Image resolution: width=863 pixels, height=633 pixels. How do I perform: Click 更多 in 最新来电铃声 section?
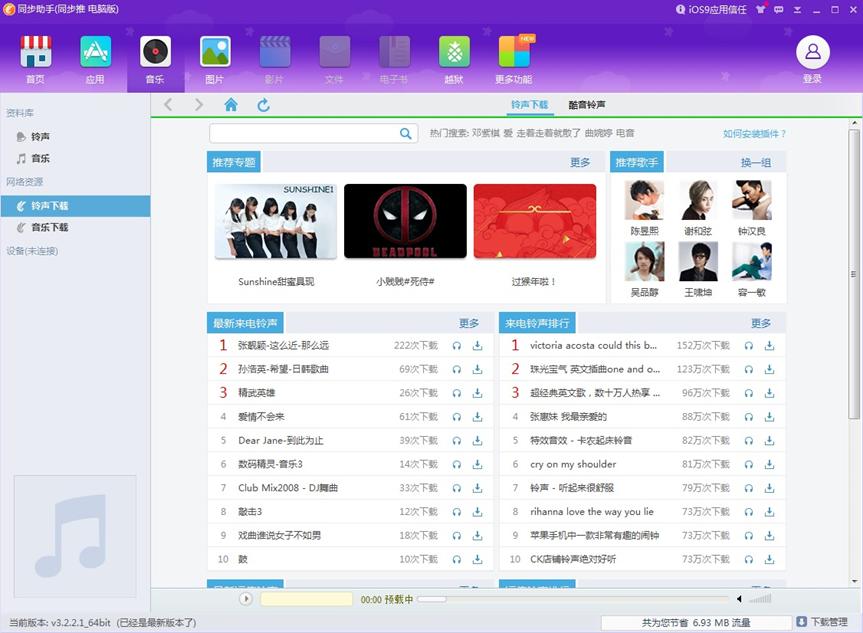[x=469, y=323]
